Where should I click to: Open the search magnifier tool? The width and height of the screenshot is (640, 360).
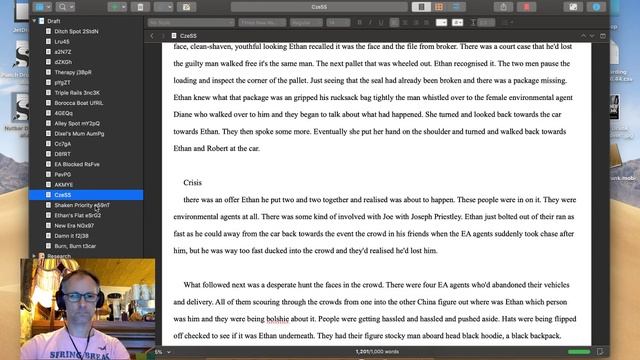62,7
